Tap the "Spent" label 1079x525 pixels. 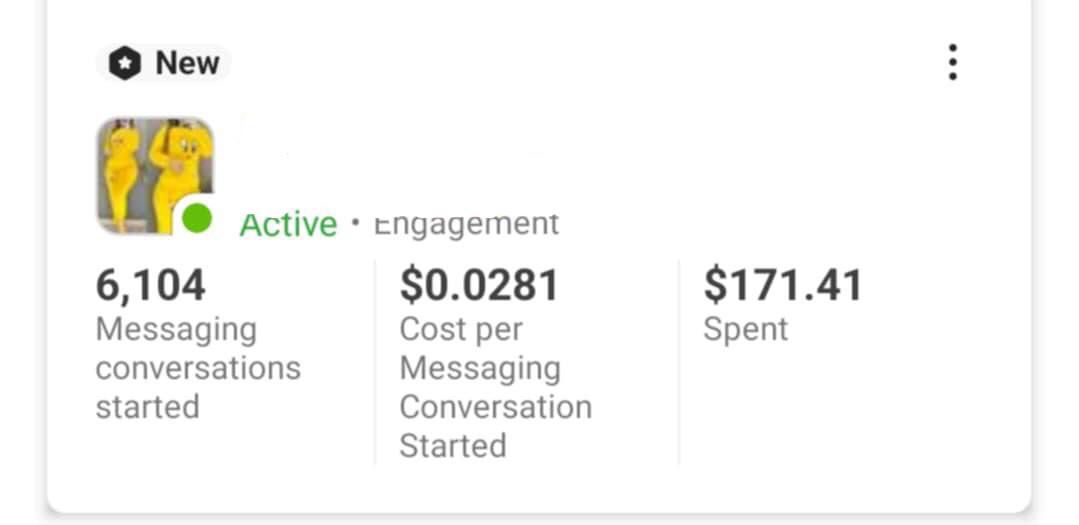(745, 329)
